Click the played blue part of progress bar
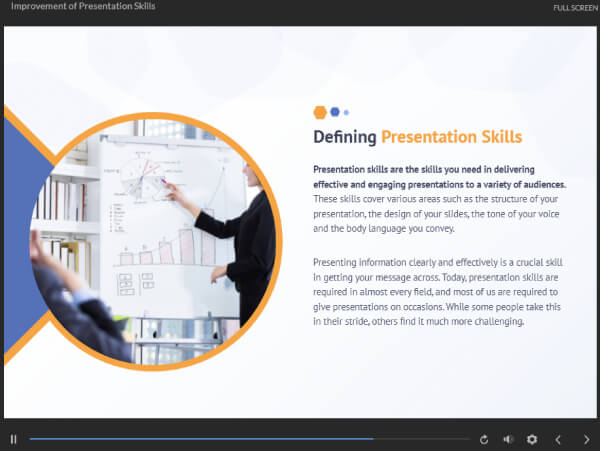600x451 pixels. (200, 439)
